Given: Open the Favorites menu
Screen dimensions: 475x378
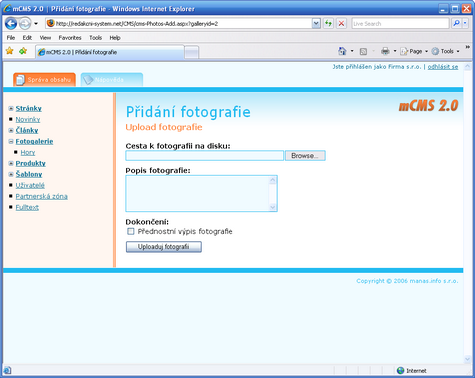Looking at the screenshot, I should coord(70,38).
